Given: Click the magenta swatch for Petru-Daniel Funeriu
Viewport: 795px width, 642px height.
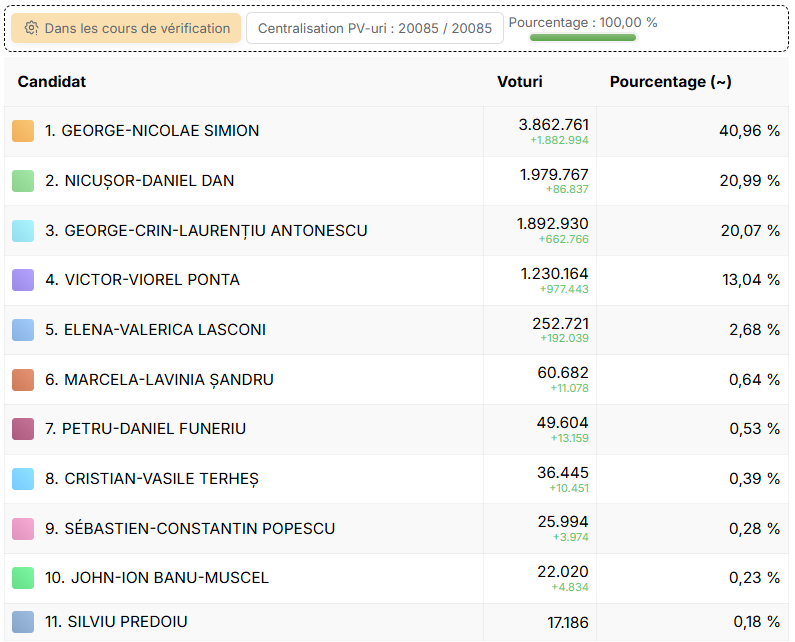Looking at the screenshot, I should (23, 429).
